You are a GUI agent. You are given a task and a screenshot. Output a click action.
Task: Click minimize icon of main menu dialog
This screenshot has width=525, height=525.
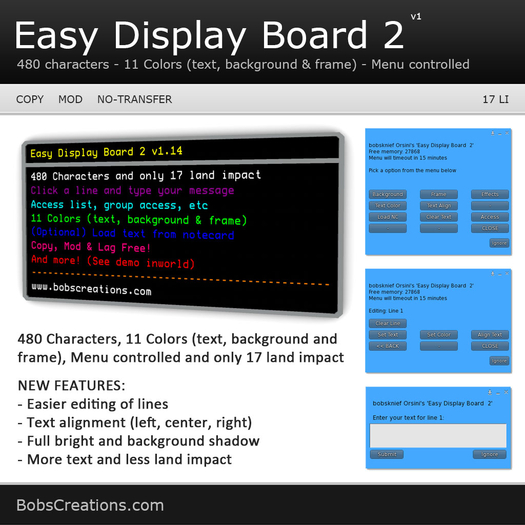pyautogui.click(x=500, y=134)
